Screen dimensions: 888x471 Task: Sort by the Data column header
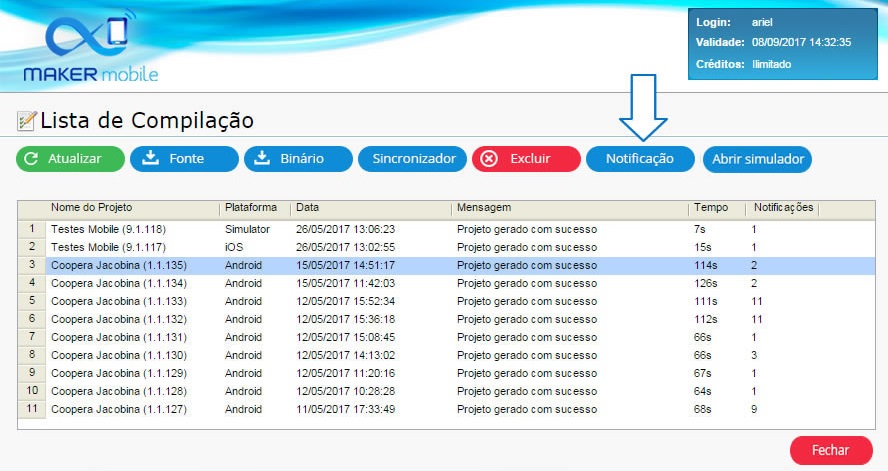(x=370, y=208)
